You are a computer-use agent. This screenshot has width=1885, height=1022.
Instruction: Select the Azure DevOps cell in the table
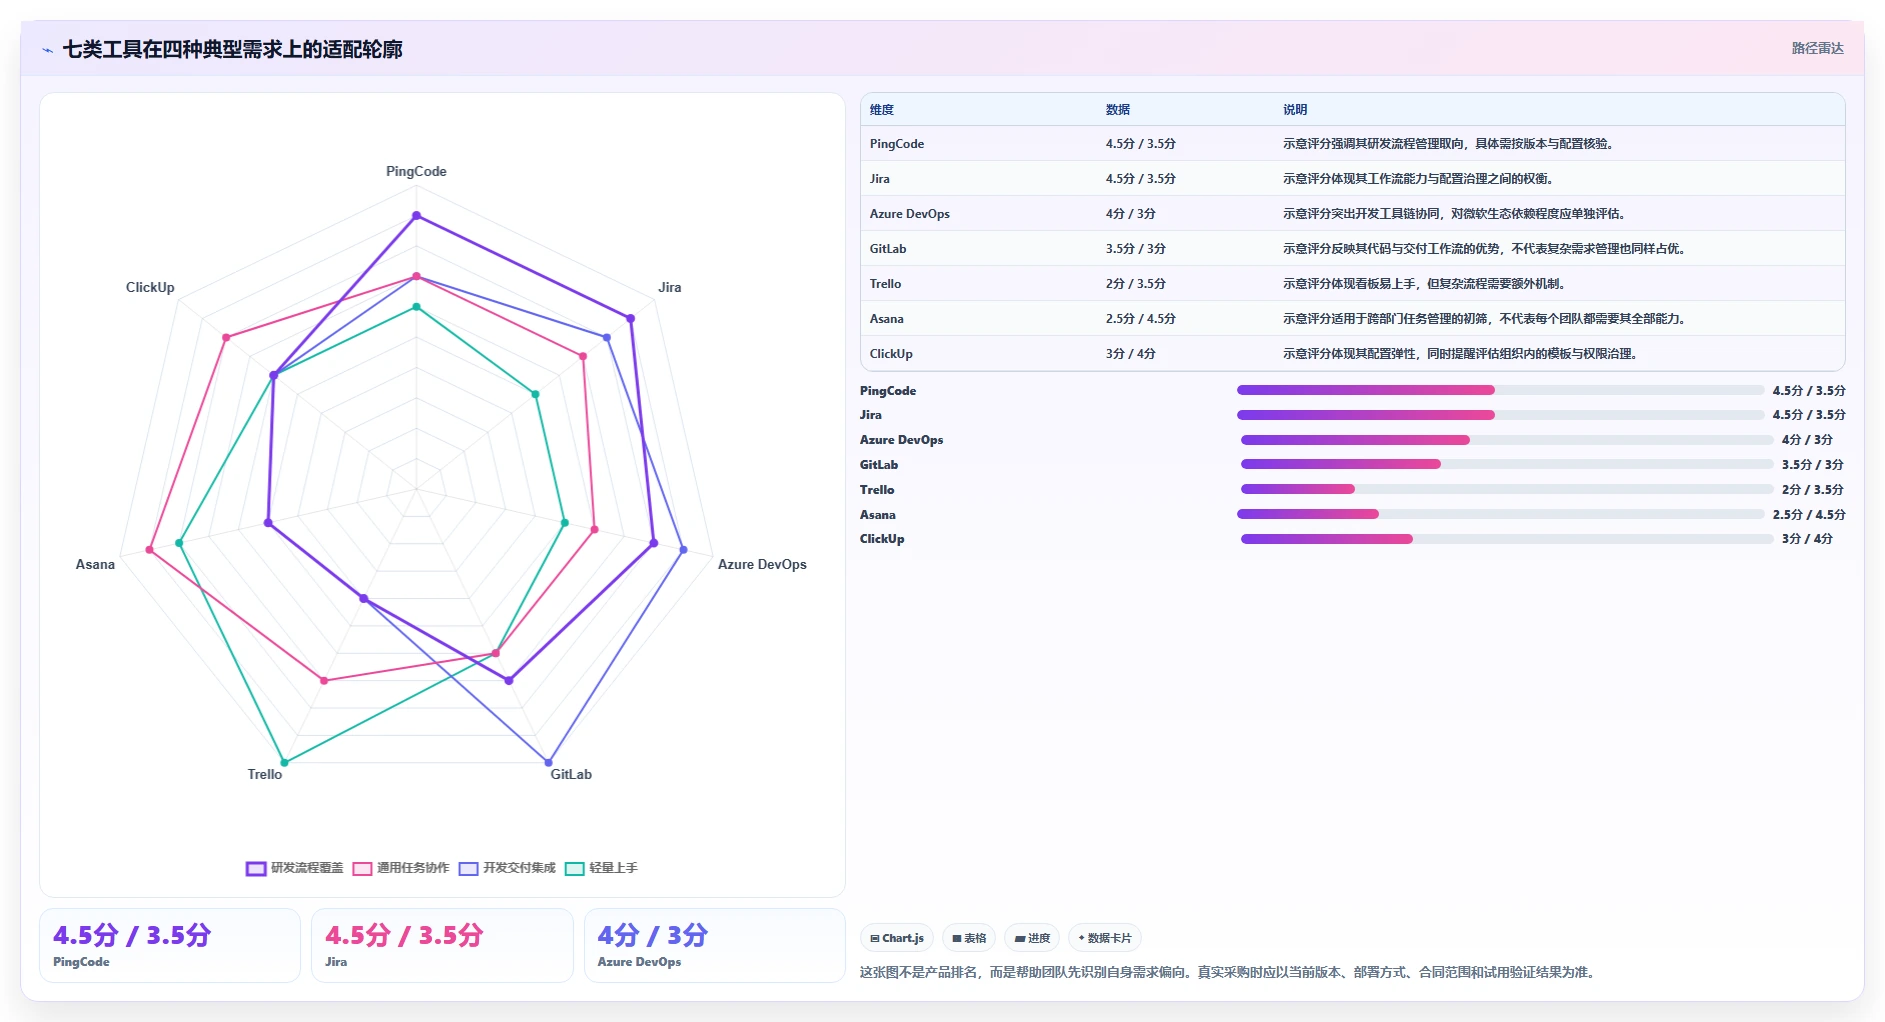click(x=910, y=214)
